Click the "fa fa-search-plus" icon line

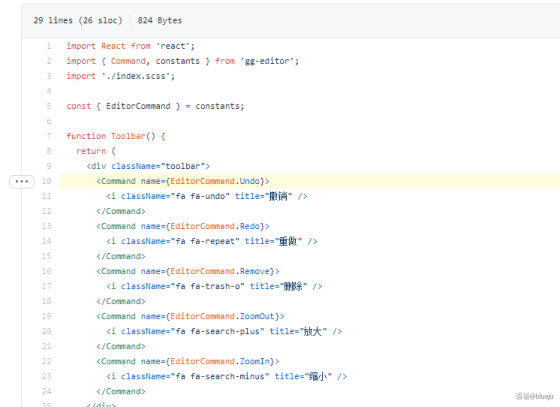(224, 331)
